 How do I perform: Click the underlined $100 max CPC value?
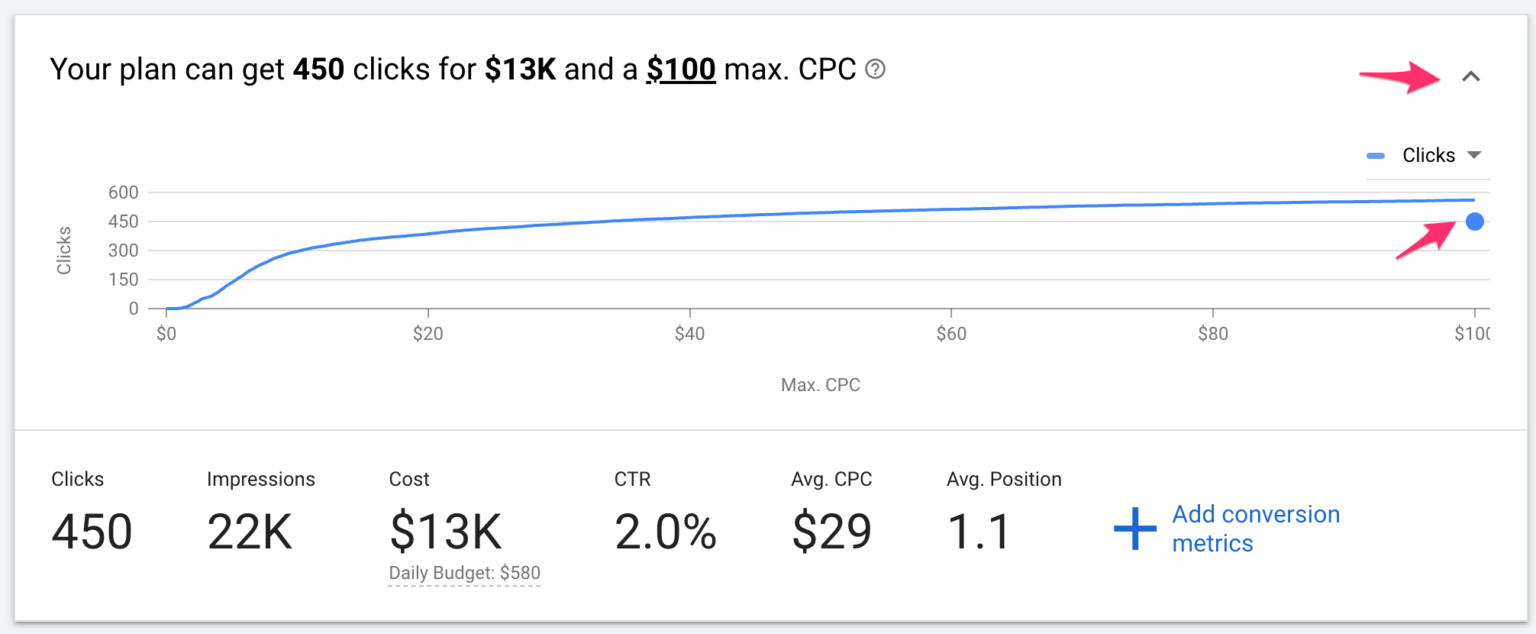coord(681,69)
